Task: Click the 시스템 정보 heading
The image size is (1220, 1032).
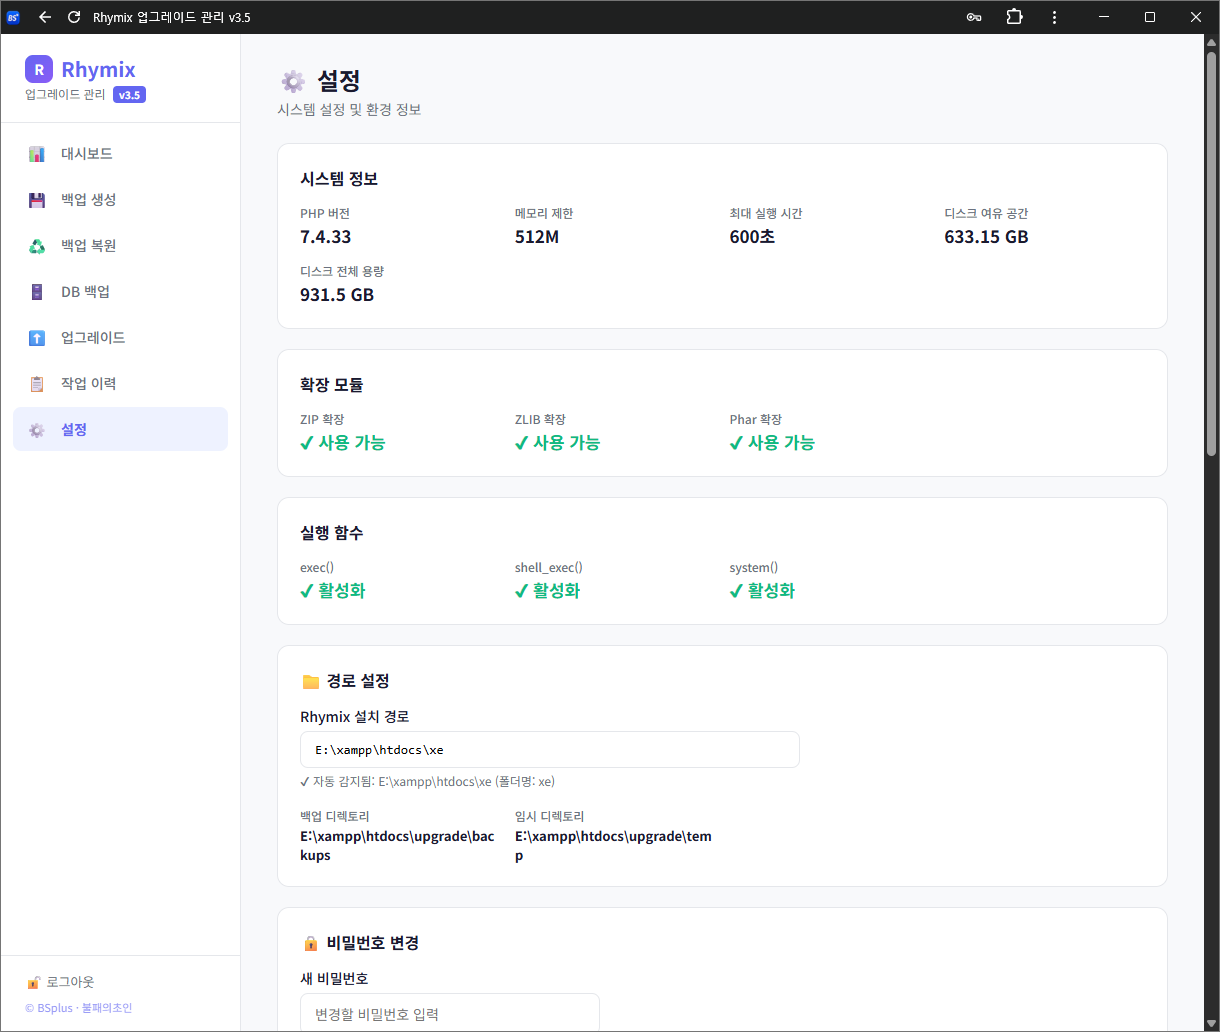Action: 339,180
